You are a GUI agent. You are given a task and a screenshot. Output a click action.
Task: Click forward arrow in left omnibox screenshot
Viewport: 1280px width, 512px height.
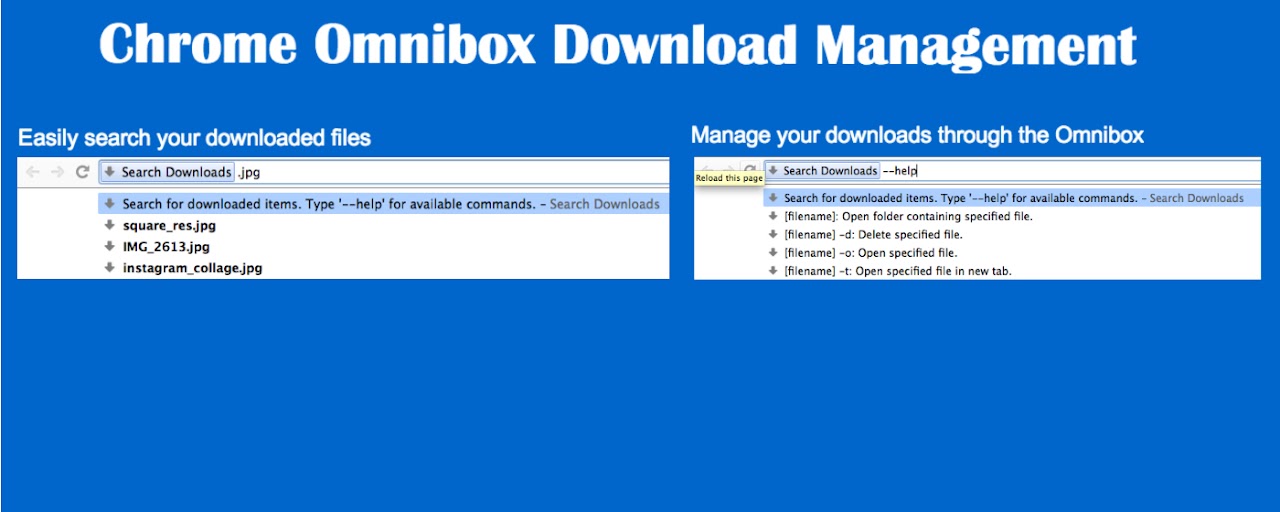pos(57,172)
